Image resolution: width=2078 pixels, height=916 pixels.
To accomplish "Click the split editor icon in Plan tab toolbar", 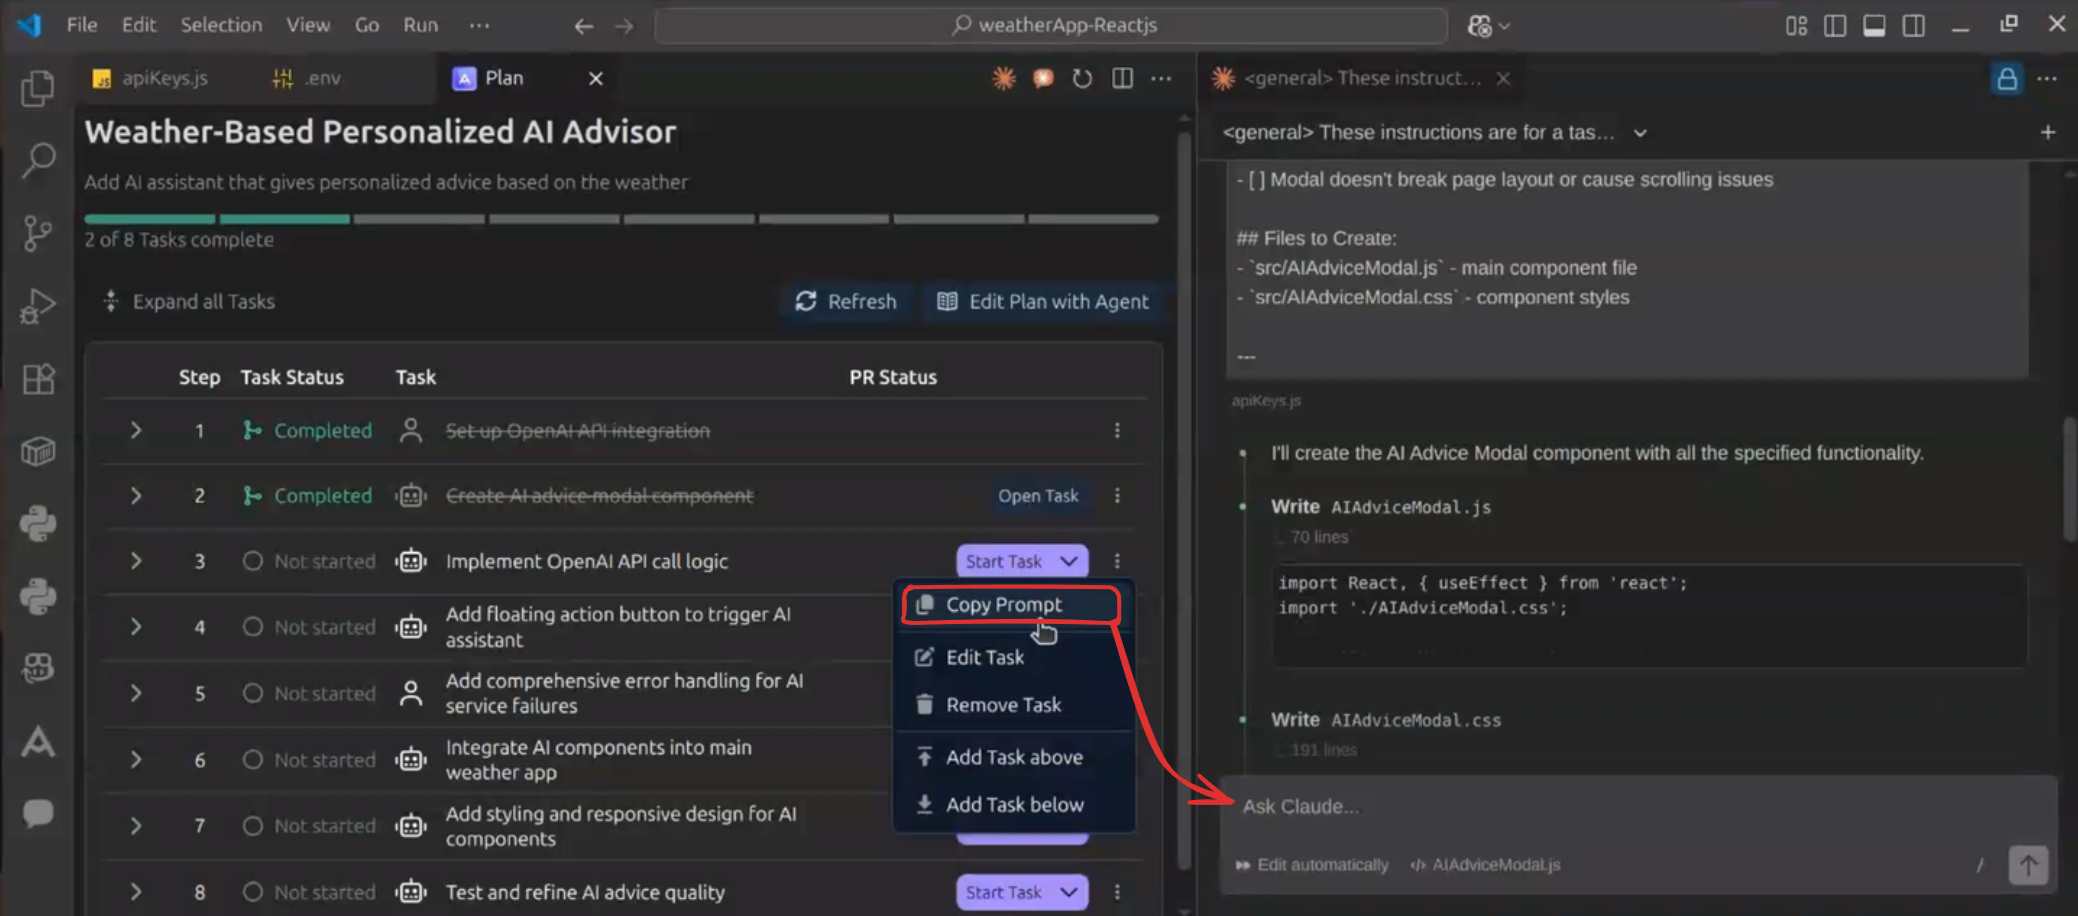I will coord(1122,78).
